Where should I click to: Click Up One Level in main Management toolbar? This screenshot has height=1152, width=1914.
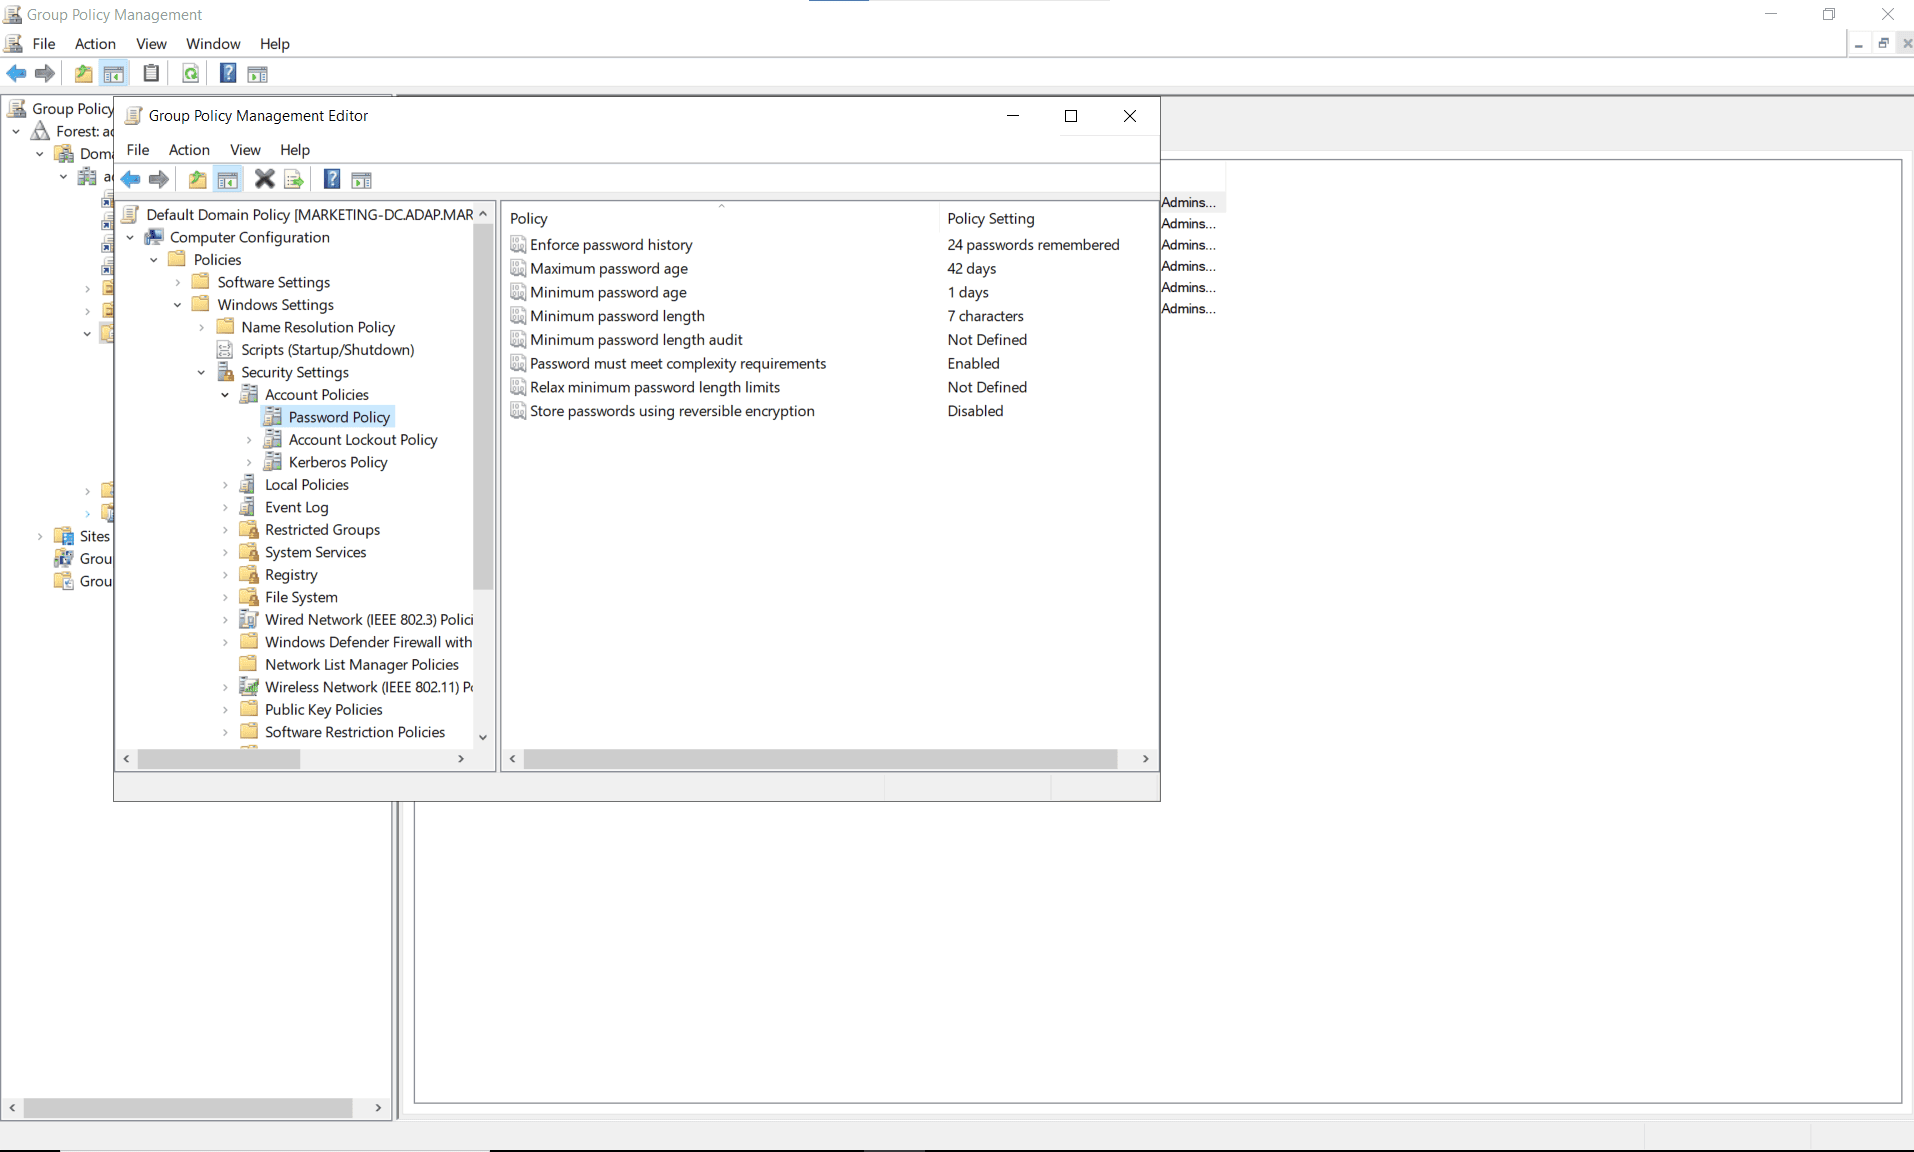tap(83, 73)
